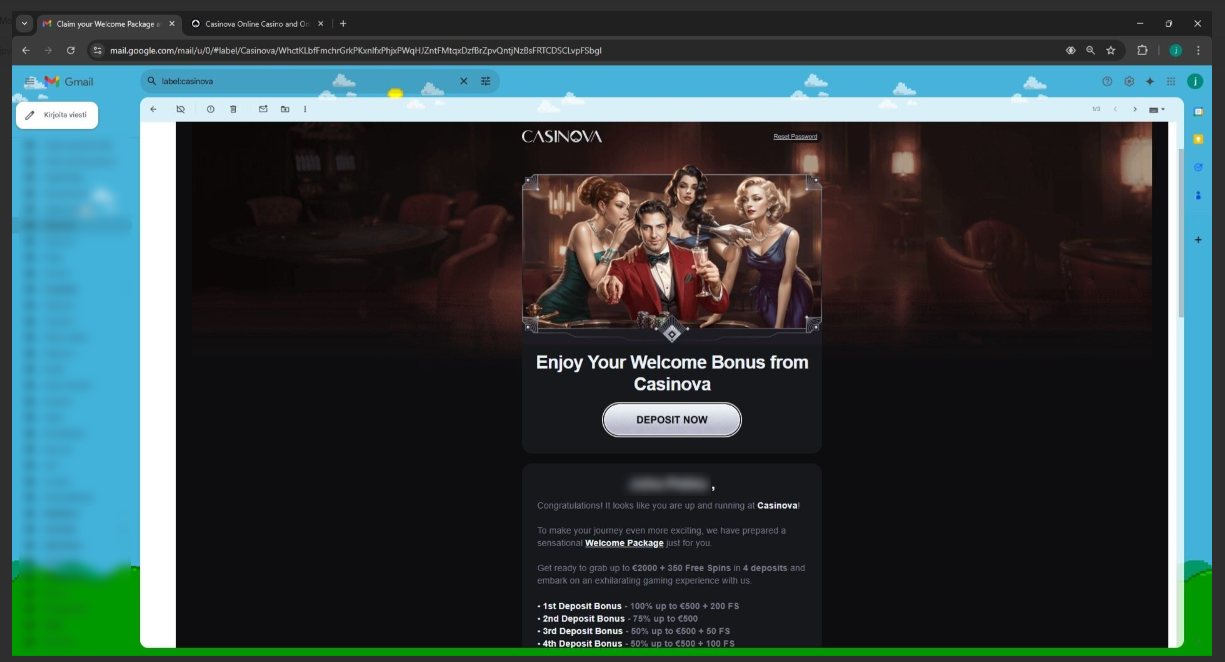Clear the label:casinova search with the X
This screenshot has height=662, width=1225.
(464, 81)
